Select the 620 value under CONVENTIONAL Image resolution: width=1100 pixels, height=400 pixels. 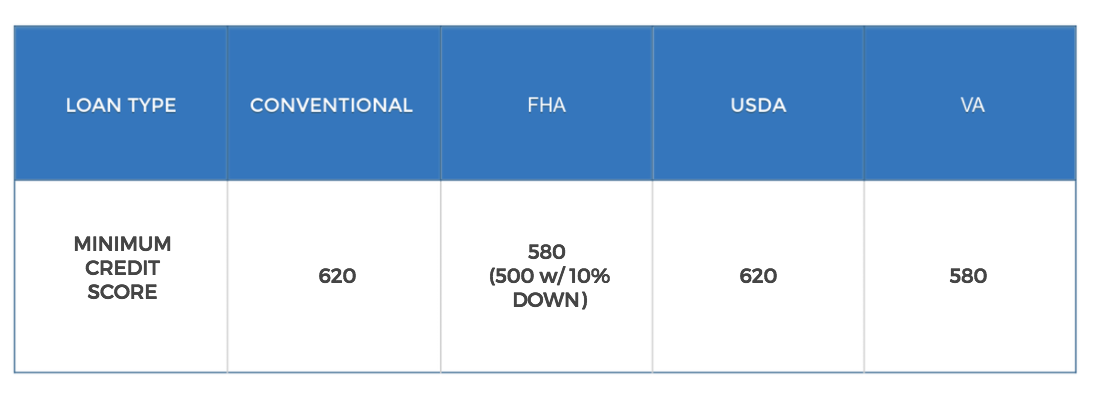(337, 276)
